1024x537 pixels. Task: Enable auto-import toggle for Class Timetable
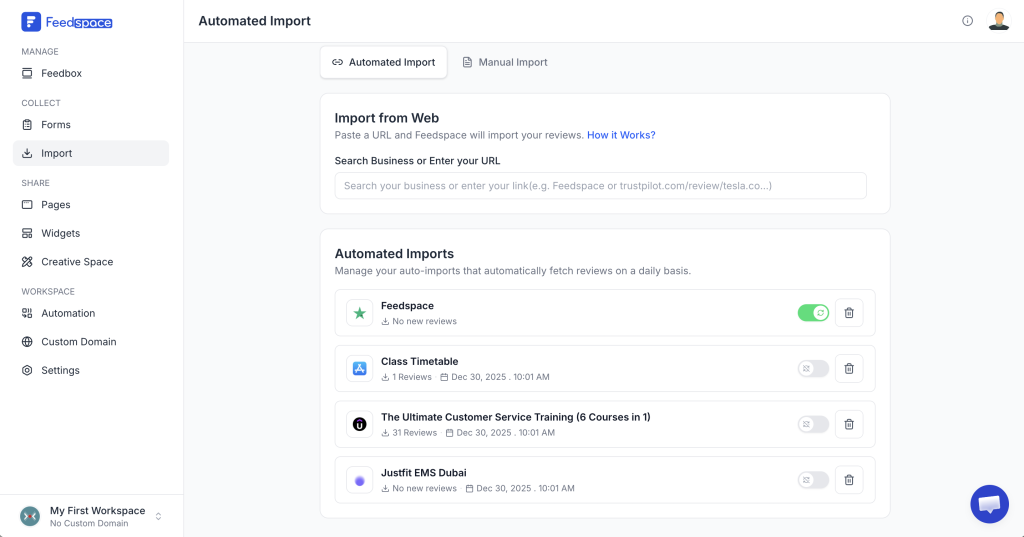[x=813, y=369]
